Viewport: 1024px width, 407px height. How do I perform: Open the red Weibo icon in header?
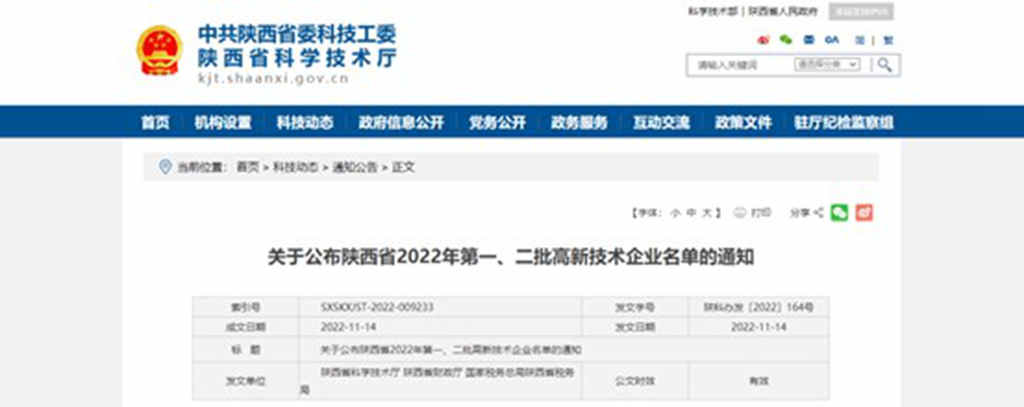click(x=763, y=40)
